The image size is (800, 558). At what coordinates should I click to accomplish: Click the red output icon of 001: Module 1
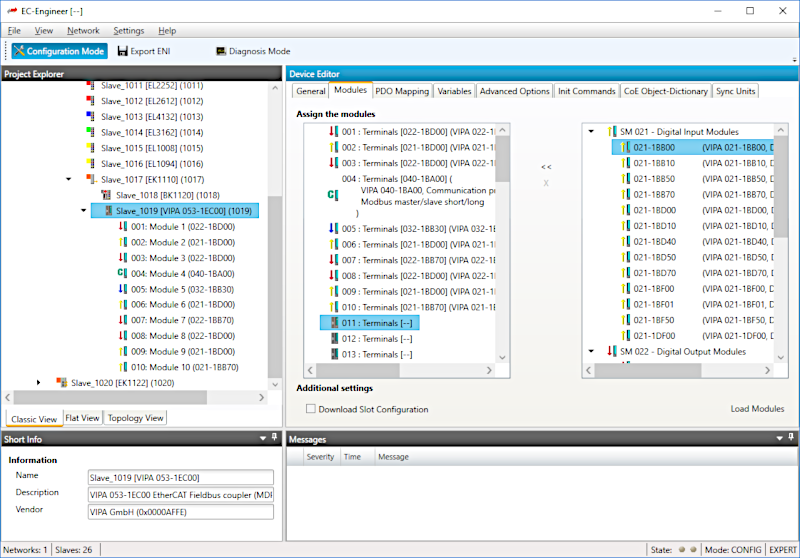(122, 226)
